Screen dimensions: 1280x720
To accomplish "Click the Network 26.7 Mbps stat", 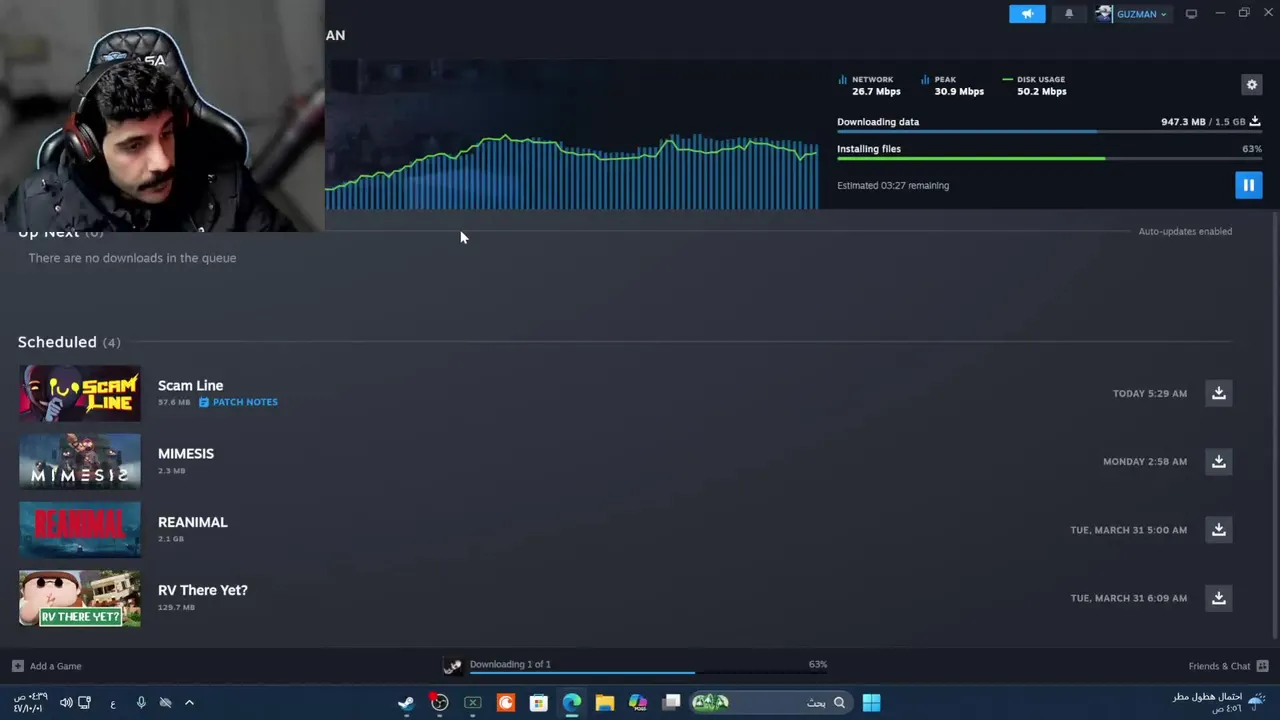I will tap(870, 85).
